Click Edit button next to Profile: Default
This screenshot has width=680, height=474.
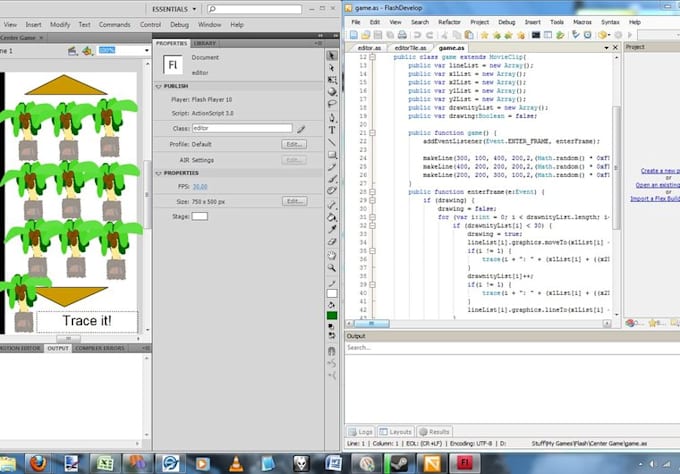click(294, 144)
